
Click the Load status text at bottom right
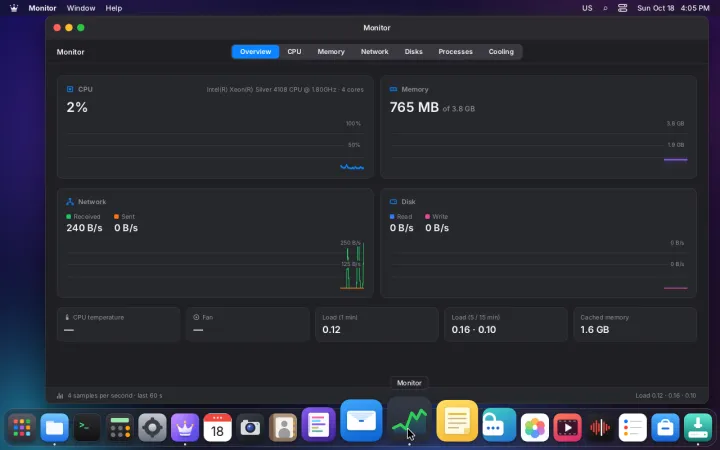pos(666,395)
